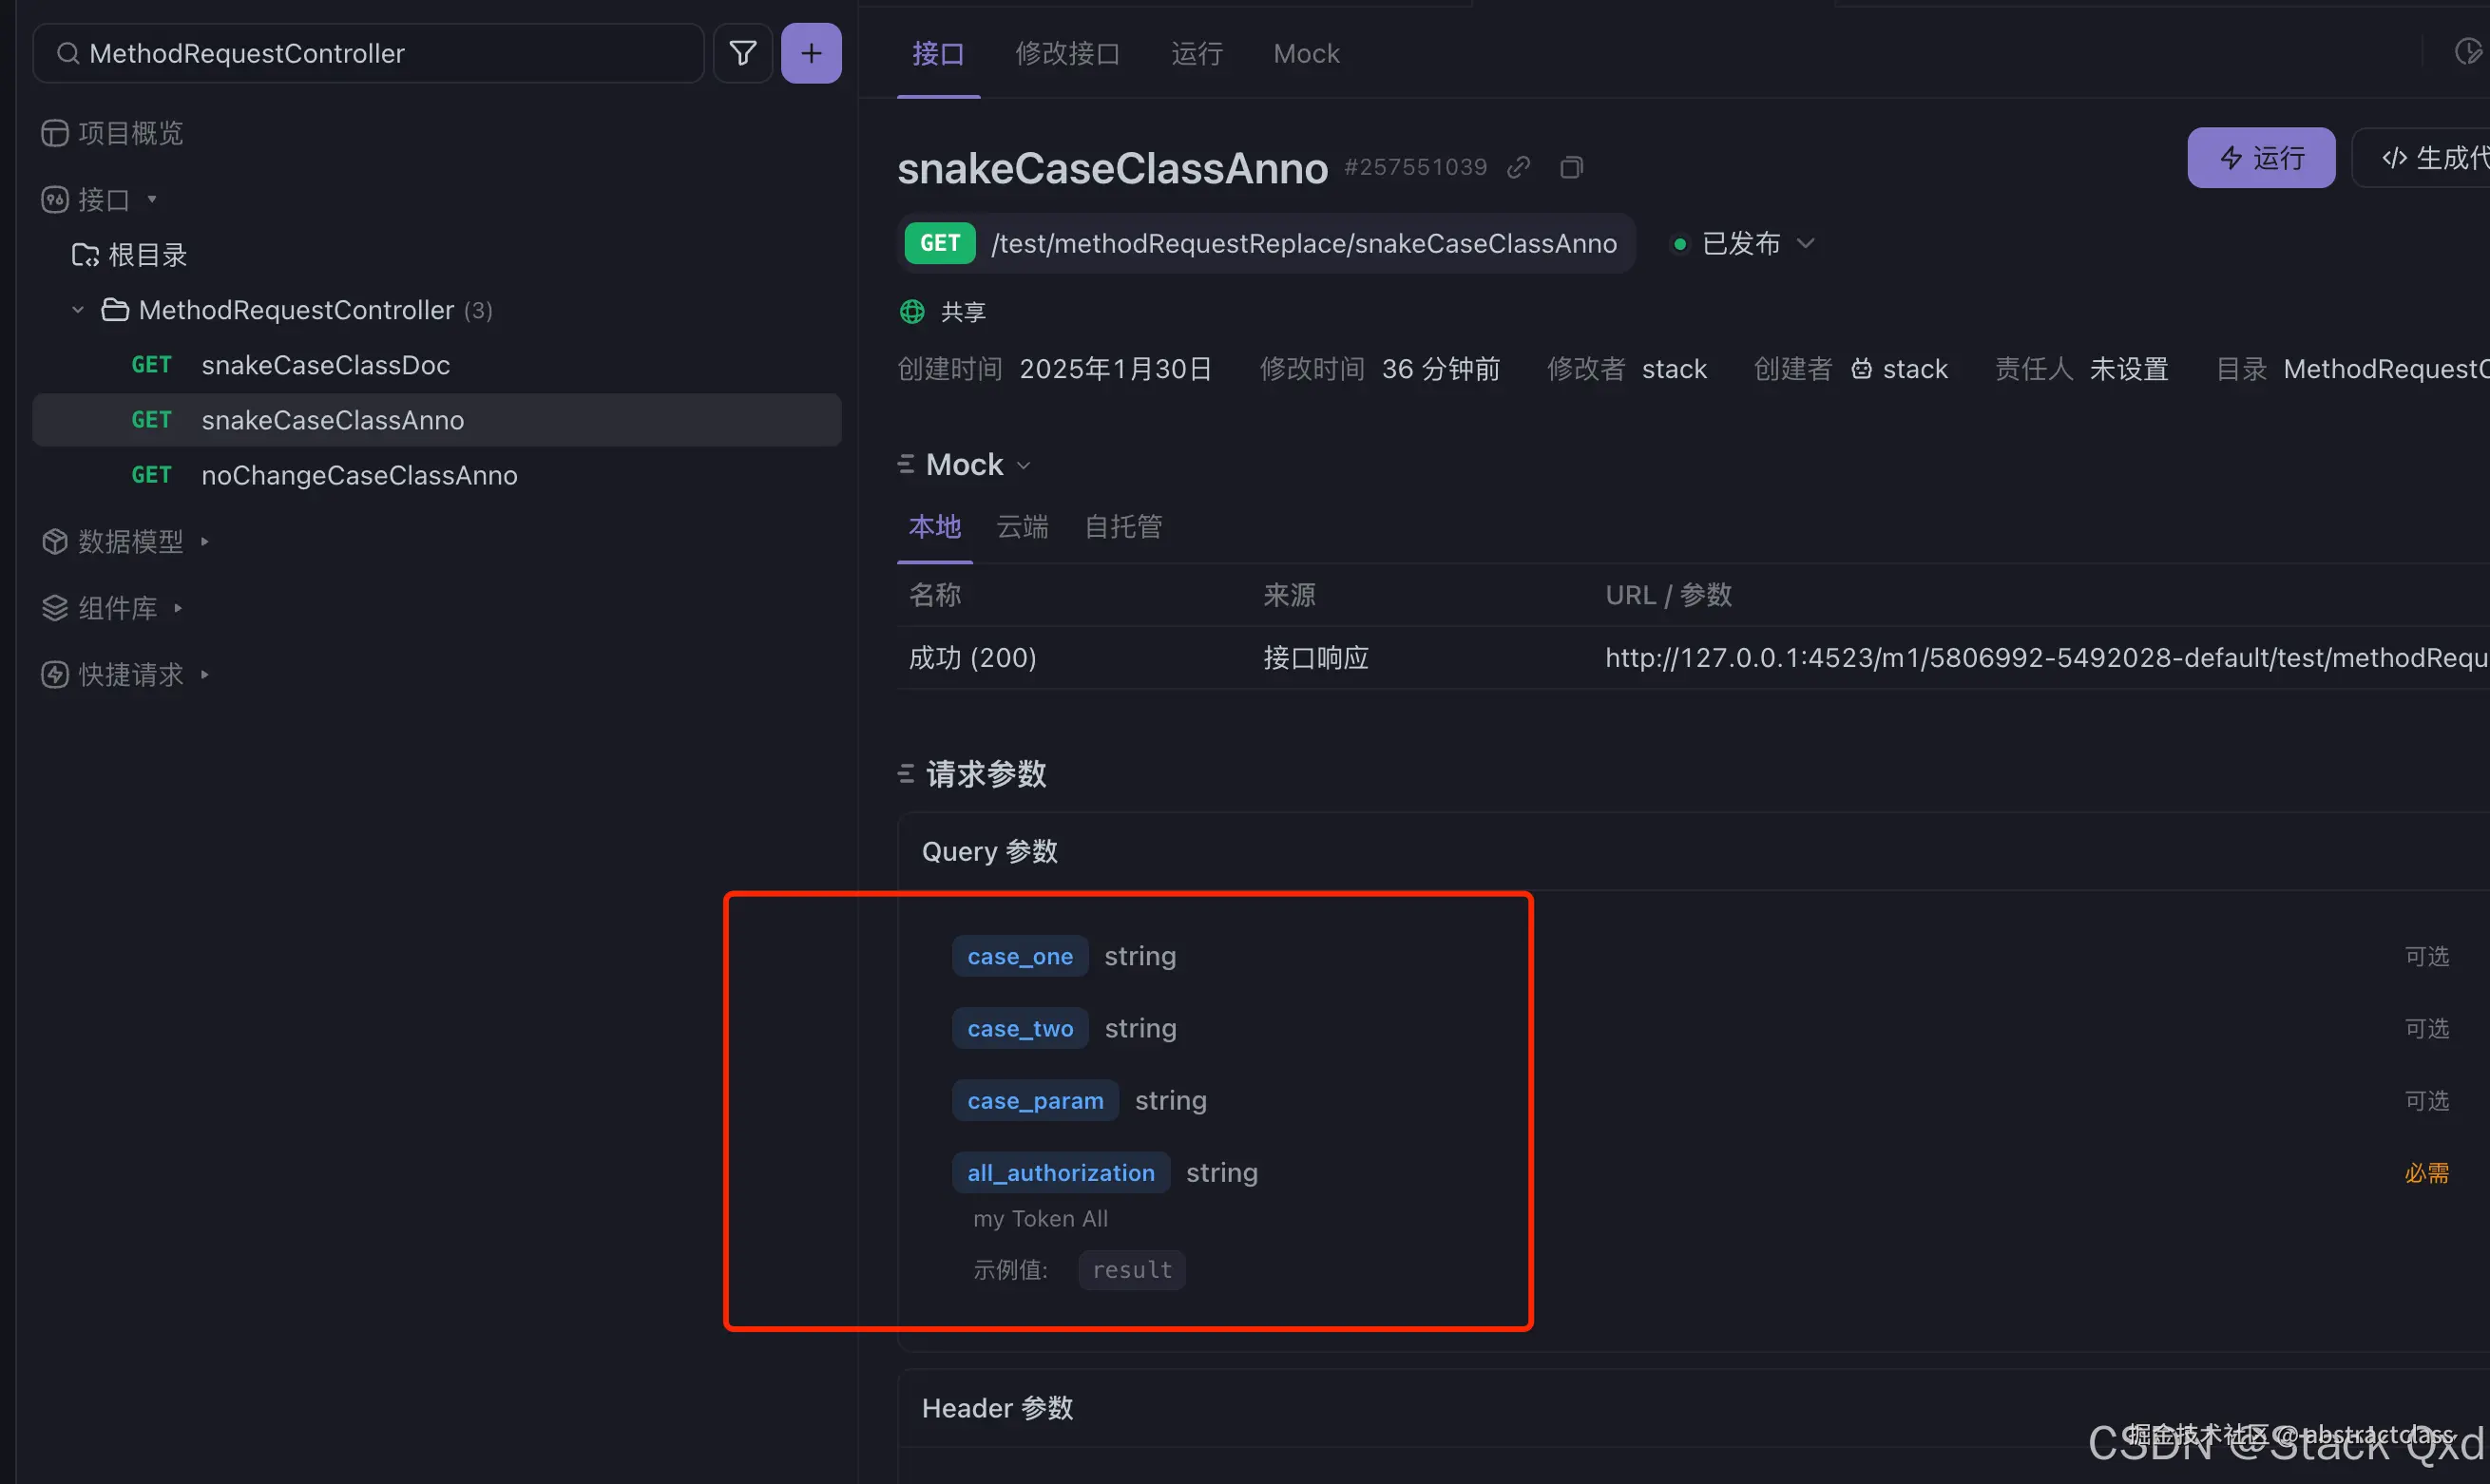Collapse the Mock section via its chevron

coord(1024,464)
